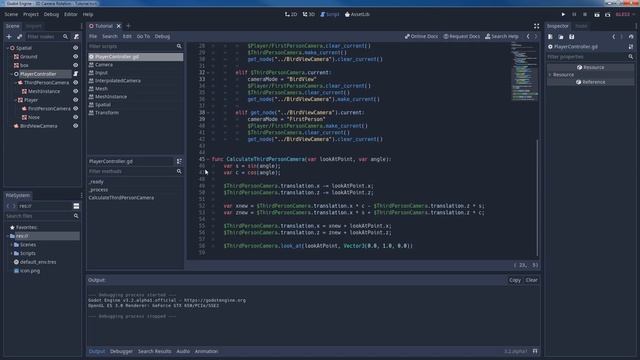640x360 pixels.
Task: Click the Search Help button
Action: tap(502, 36)
